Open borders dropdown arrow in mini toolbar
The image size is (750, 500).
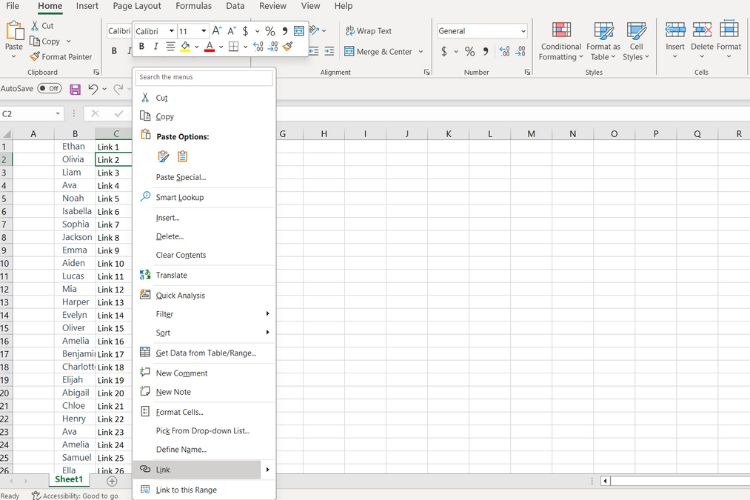click(x=245, y=47)
